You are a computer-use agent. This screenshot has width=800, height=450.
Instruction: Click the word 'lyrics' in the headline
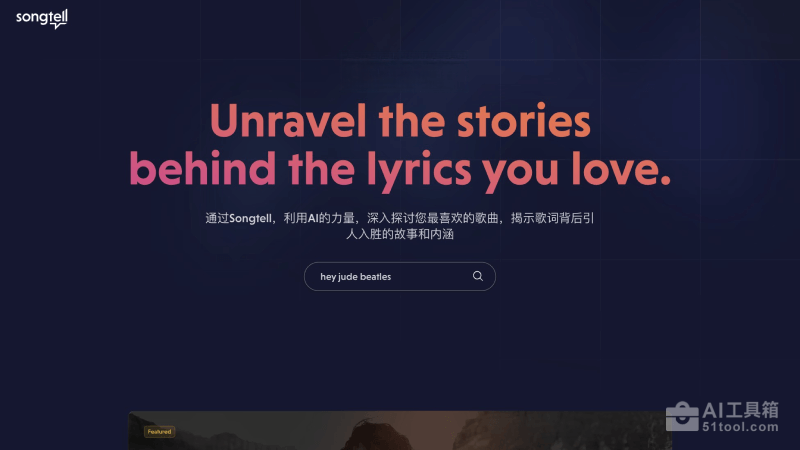pyautogui.click(x=419, y=170)
